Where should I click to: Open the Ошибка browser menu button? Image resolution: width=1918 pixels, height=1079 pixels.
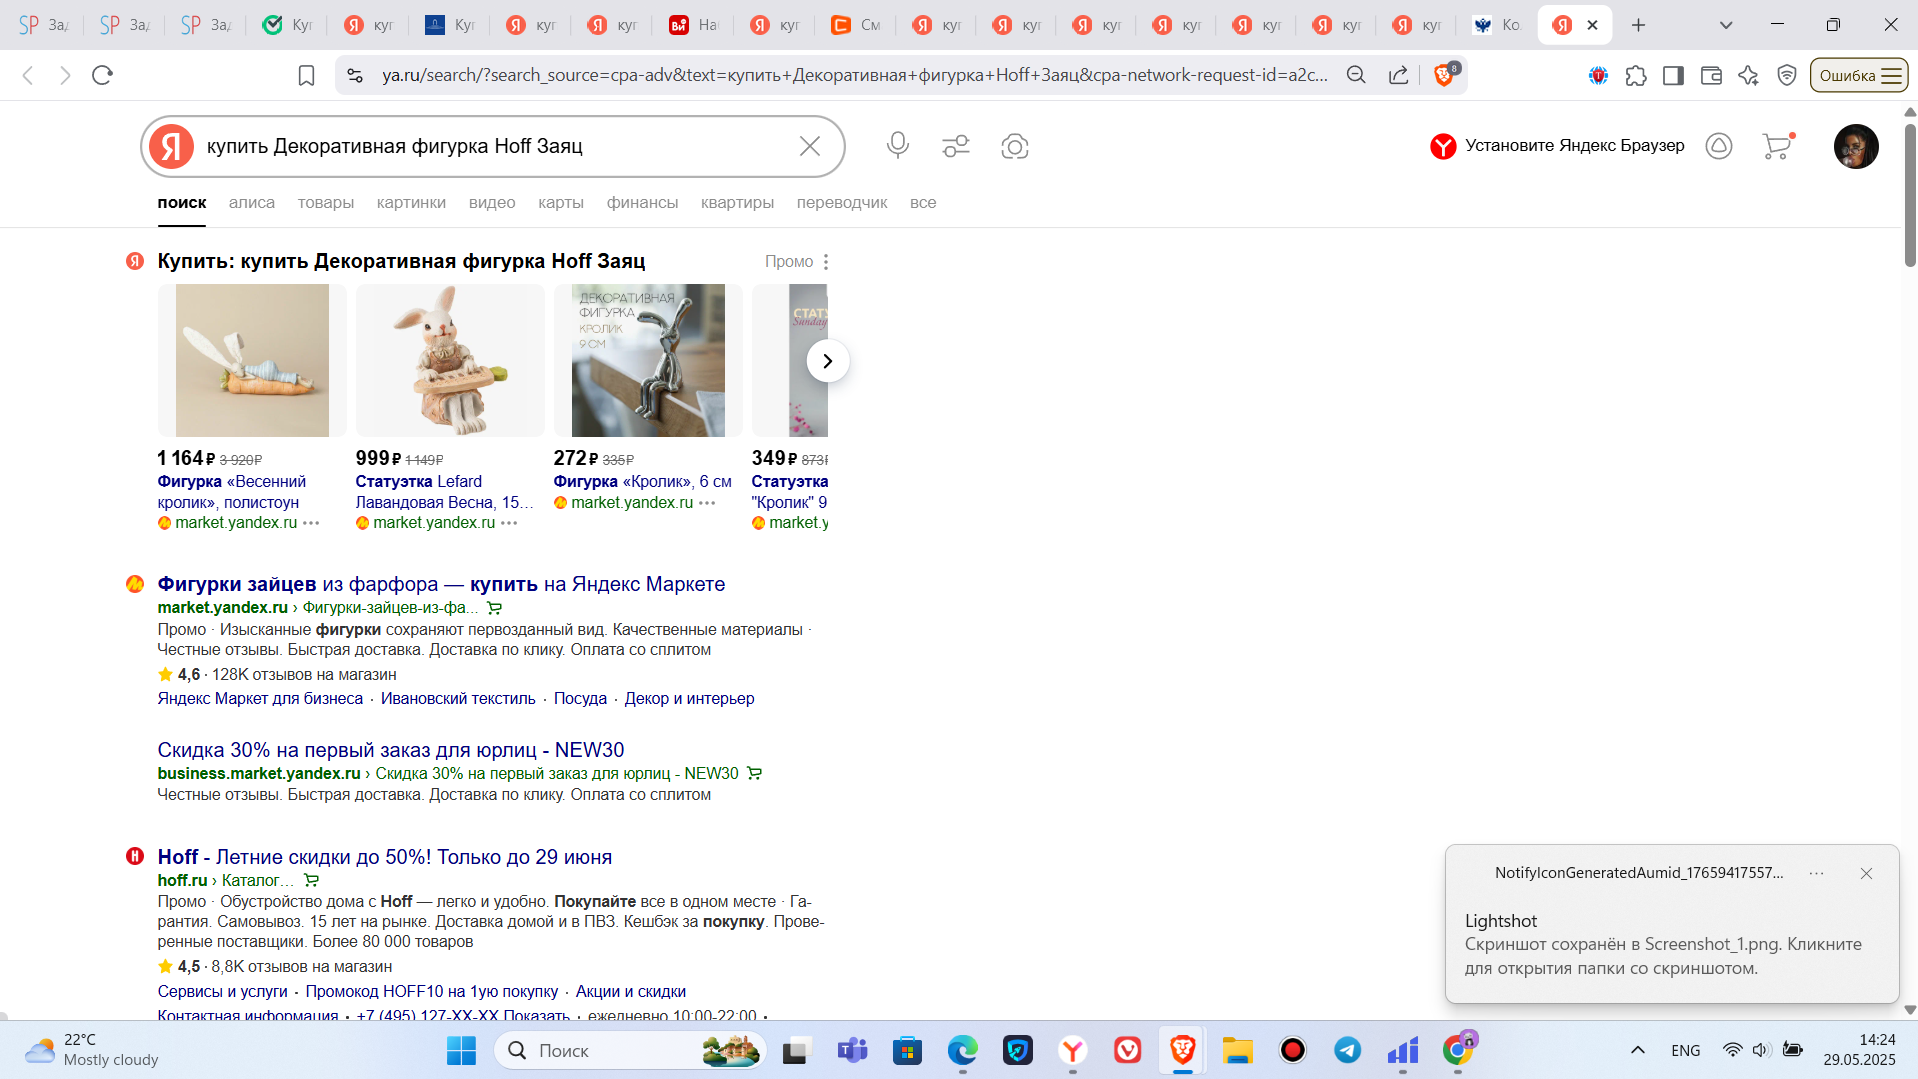[x=1859, y=75]
